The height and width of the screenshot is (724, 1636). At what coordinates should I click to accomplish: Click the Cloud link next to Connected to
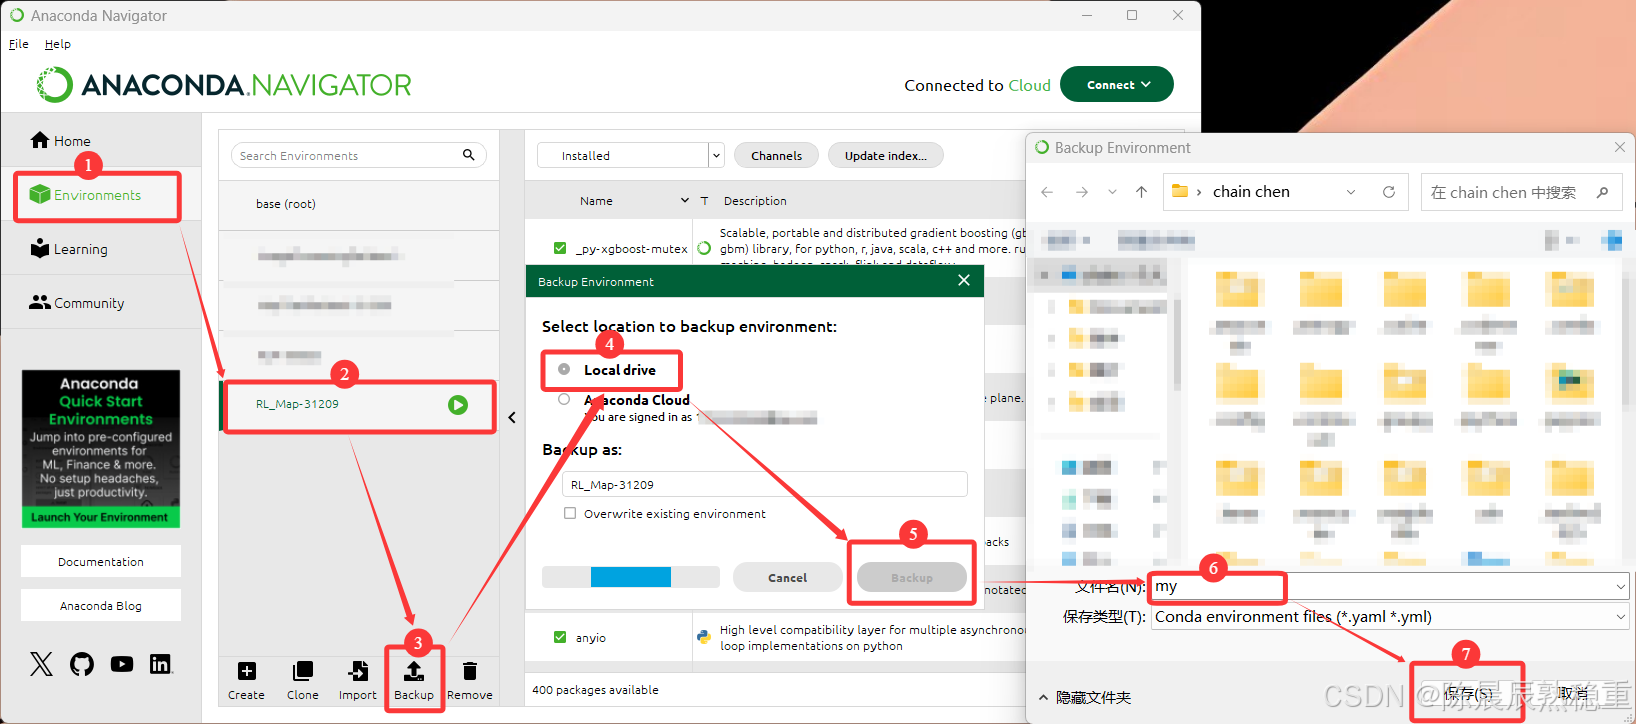(x=1029, y=85)
